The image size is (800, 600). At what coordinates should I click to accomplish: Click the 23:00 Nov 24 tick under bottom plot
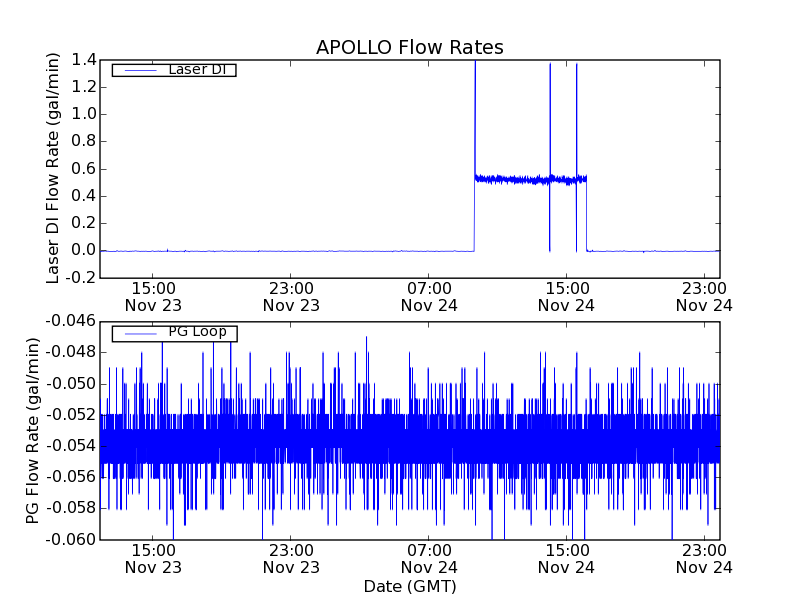704,558
